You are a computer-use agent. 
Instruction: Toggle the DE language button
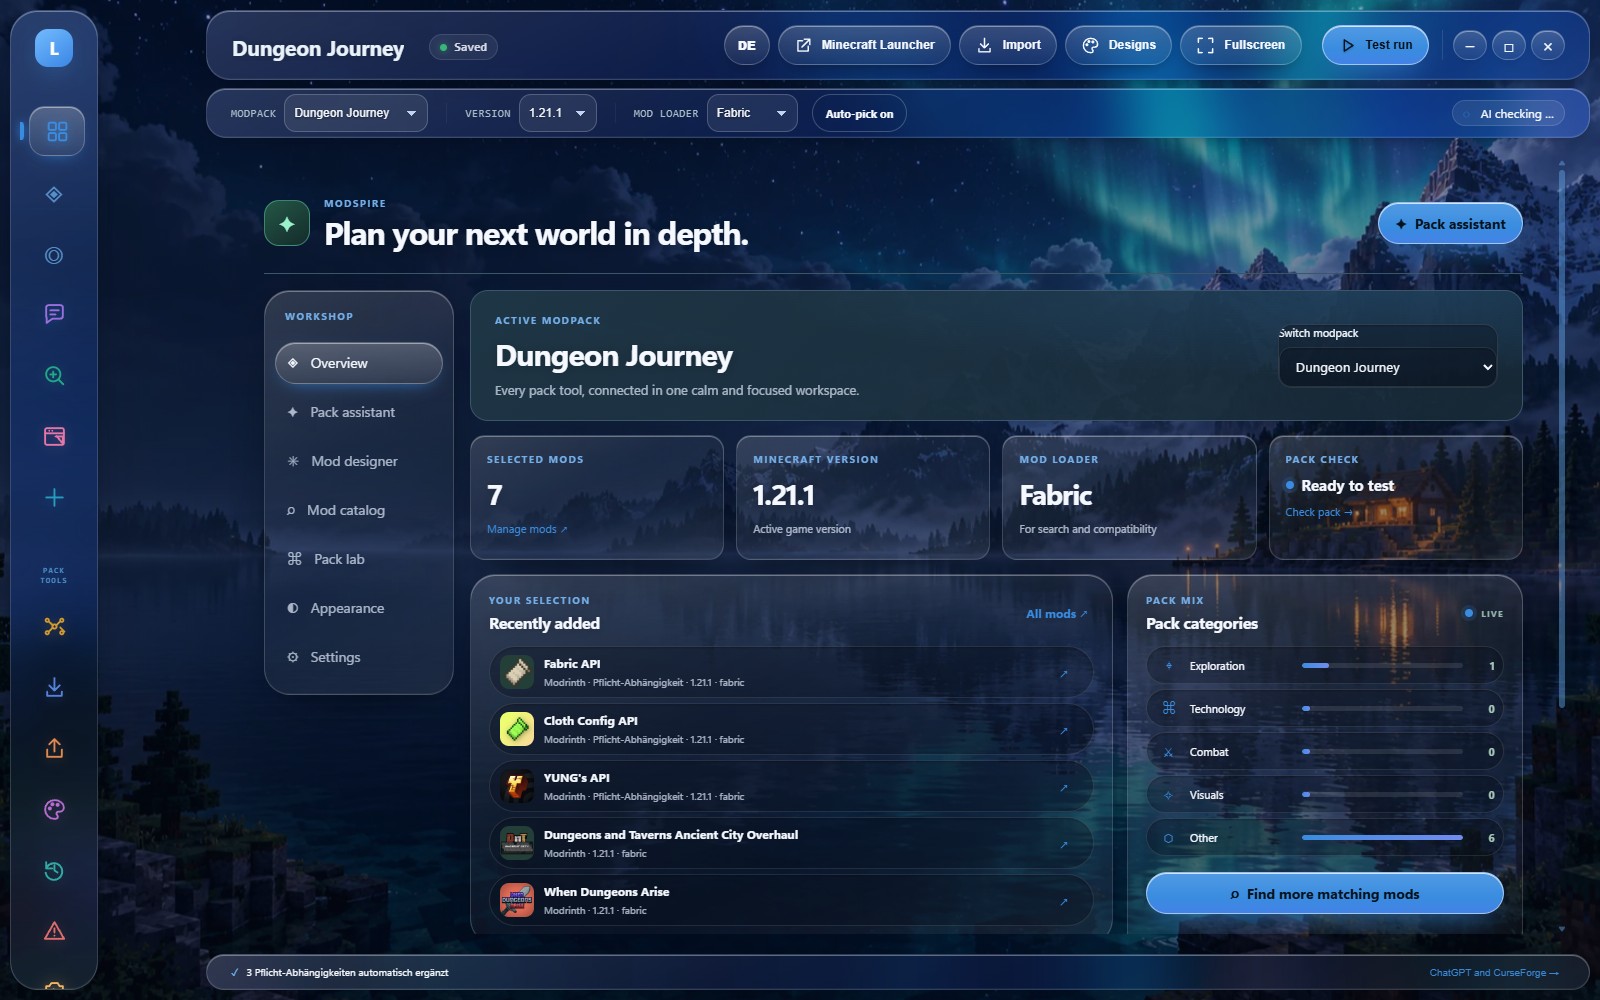746,45
